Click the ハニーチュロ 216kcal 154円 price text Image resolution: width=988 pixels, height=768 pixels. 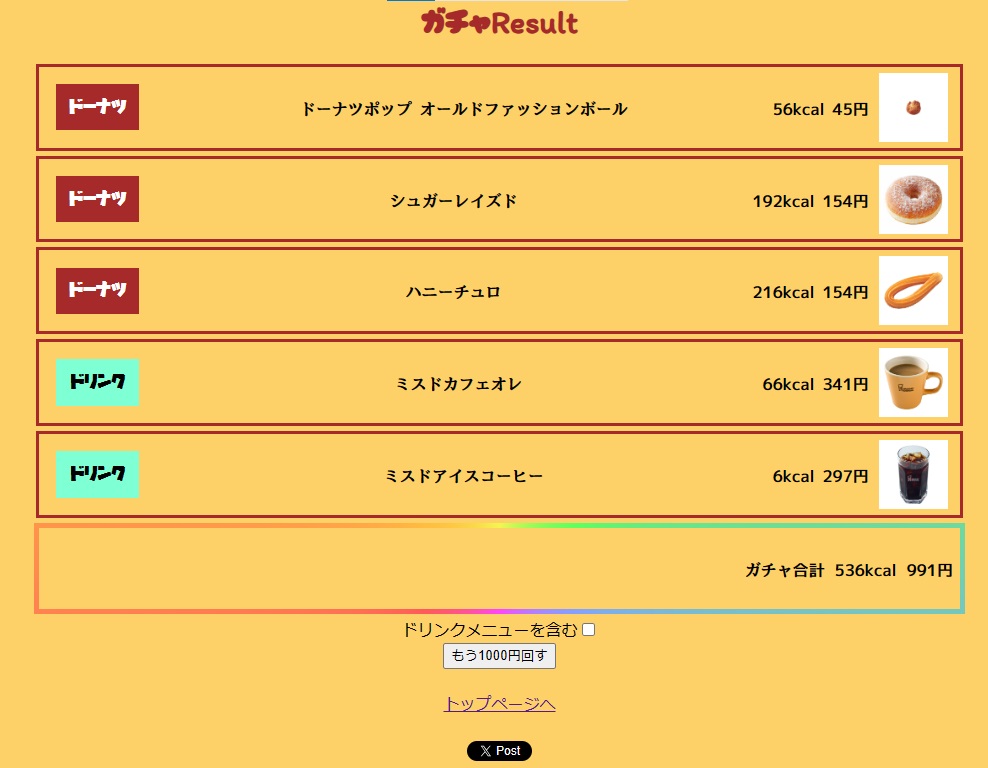810,293
